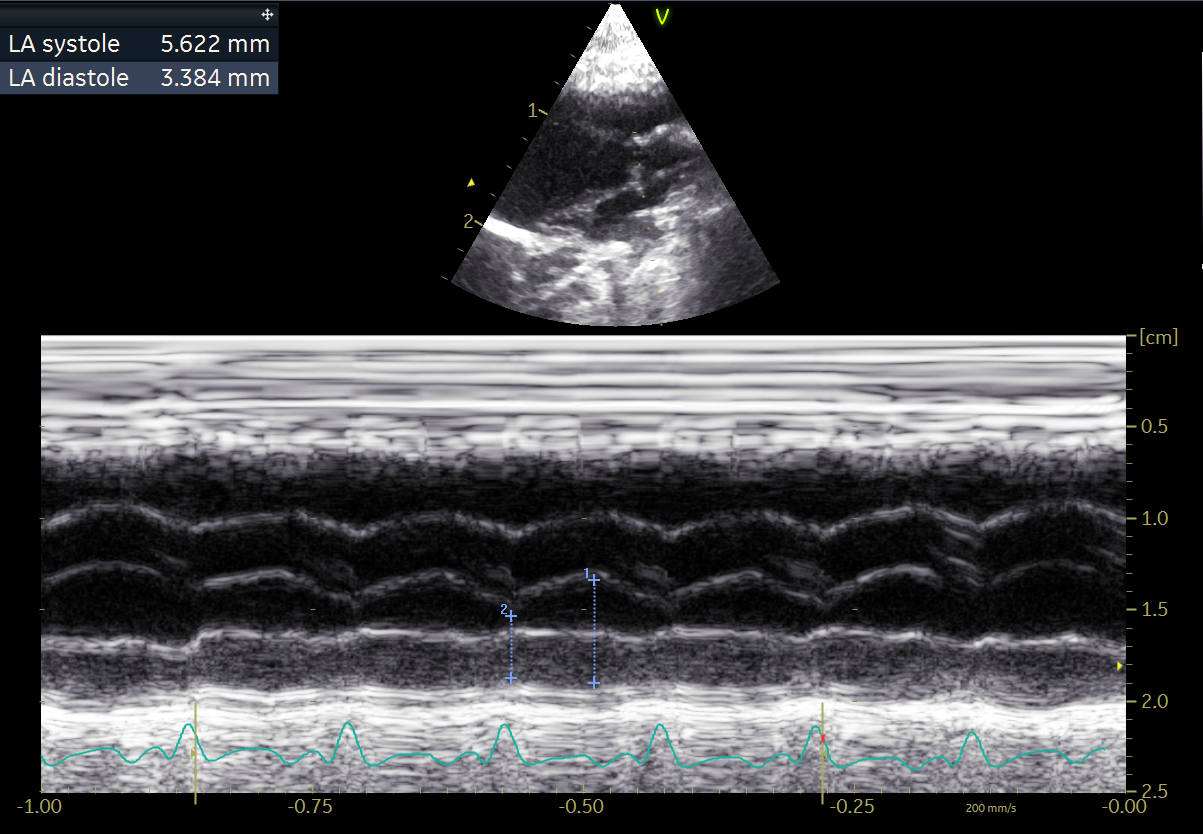Viewport: 1203px width, 834px height.
Task: Click the move handle icon on measurement panel
Action: point(267,15)
